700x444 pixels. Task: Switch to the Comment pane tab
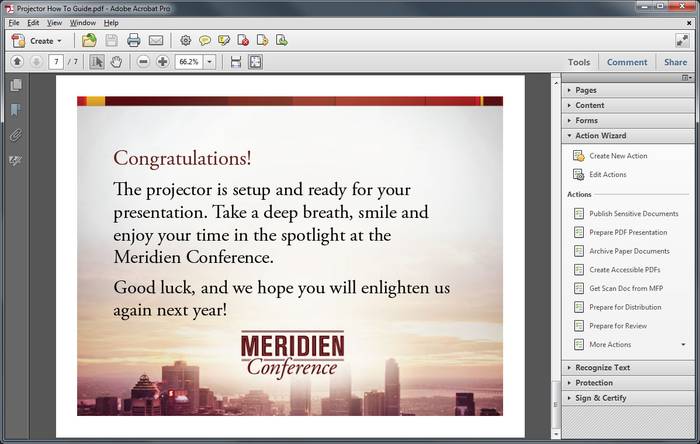(627, 62)
